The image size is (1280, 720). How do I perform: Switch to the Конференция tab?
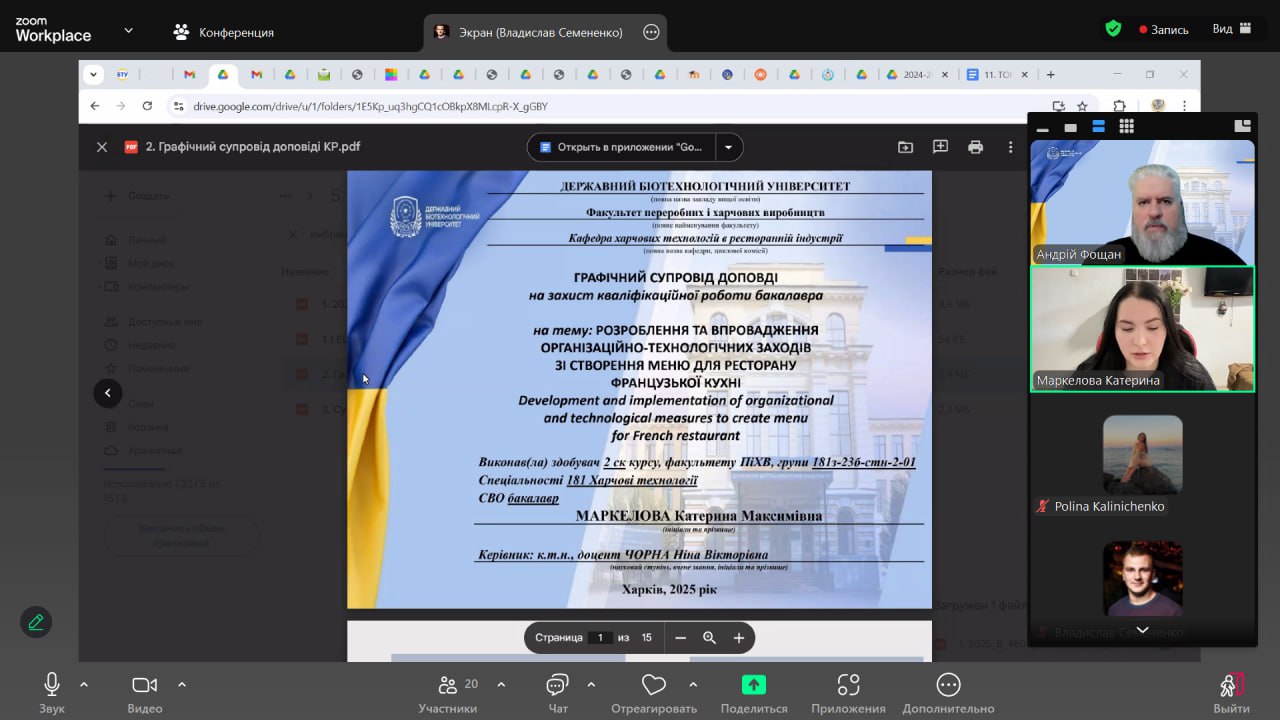pos(224,32)
